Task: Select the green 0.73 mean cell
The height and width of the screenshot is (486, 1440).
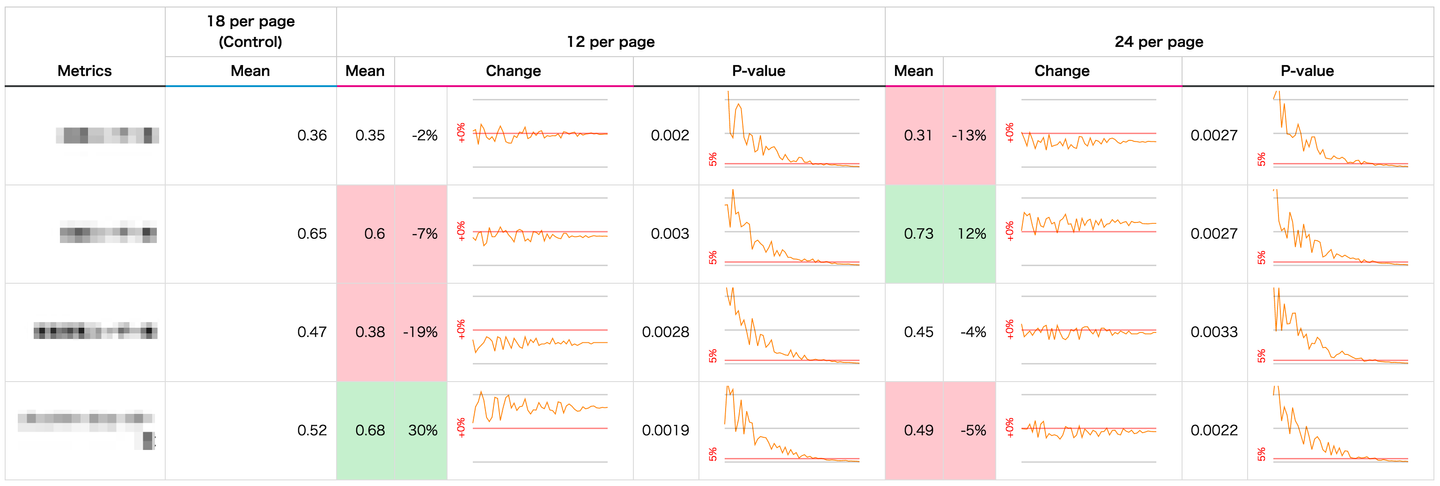Action: (x=914, y=234)
